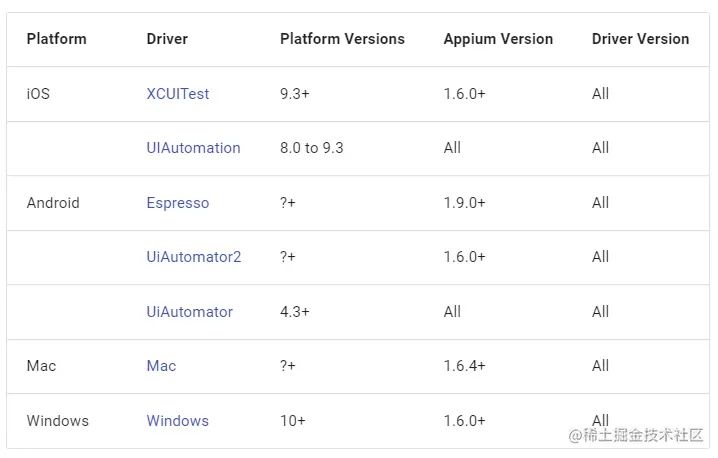Select the 10+ platform version cell
This screenshot has width=718, height=458.
(x=293, y=421)
